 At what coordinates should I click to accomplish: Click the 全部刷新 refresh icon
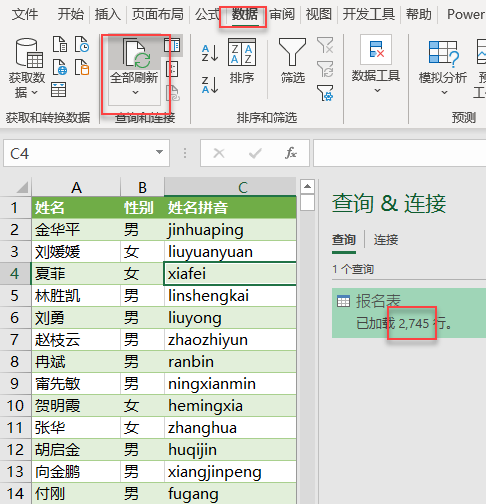point(137,53)
